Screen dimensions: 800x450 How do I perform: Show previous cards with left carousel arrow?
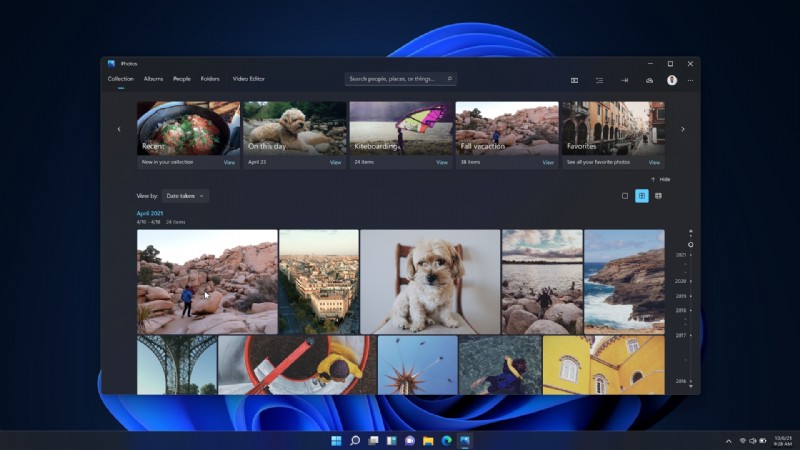pyautogui.click(x=119, y=129)
